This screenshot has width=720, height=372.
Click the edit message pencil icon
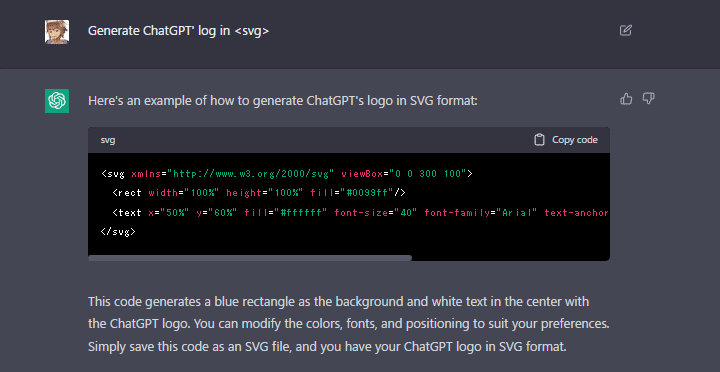pyautogui.click(x=625, y=30)
